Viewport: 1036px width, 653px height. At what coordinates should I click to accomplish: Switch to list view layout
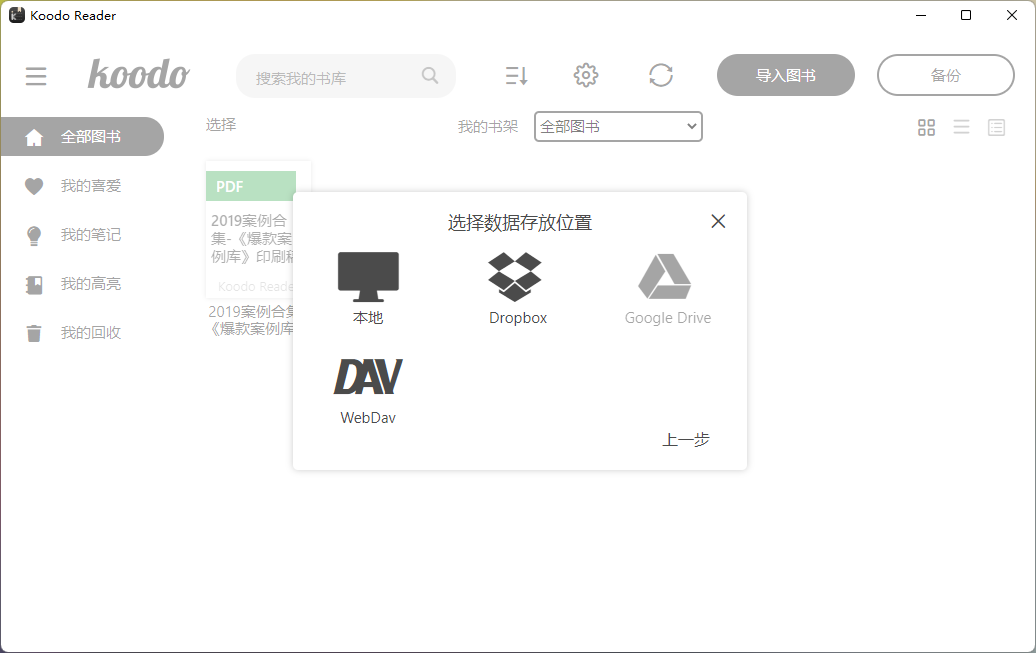click(x=961, y=127)
